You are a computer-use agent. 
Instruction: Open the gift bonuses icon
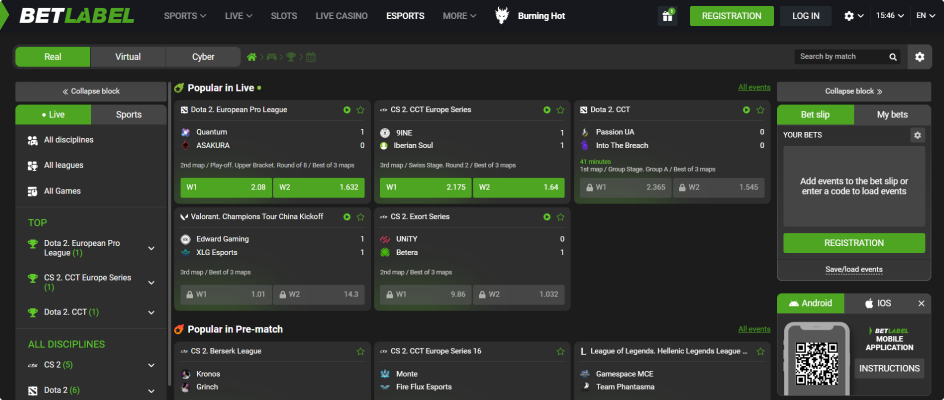(x=667, y=16)
